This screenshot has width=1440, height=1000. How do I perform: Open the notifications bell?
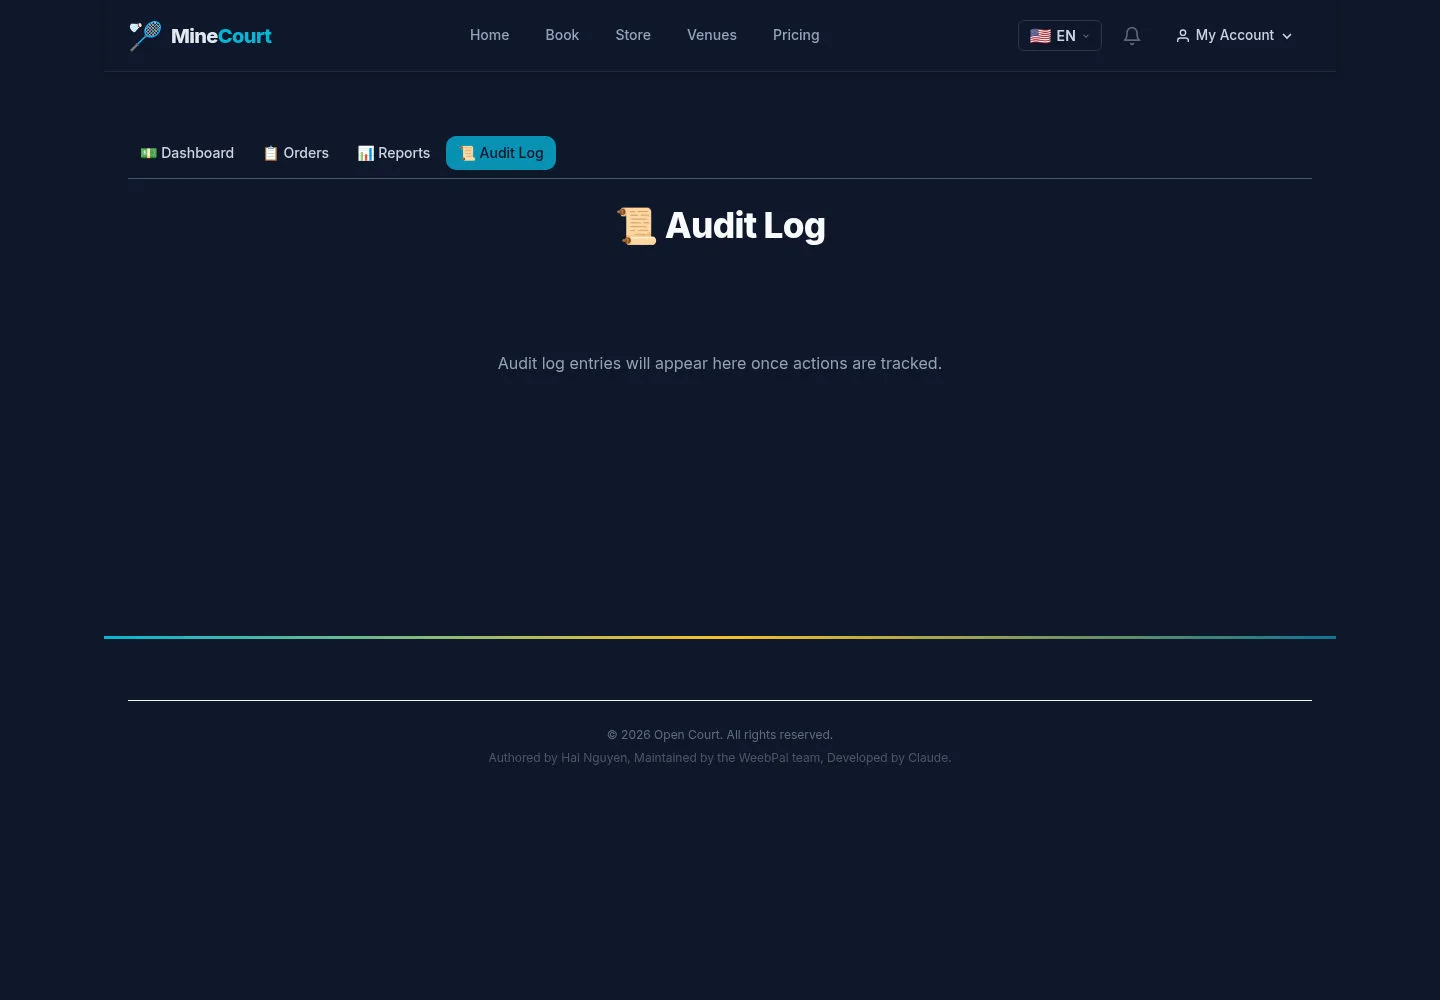[1132, 36]
